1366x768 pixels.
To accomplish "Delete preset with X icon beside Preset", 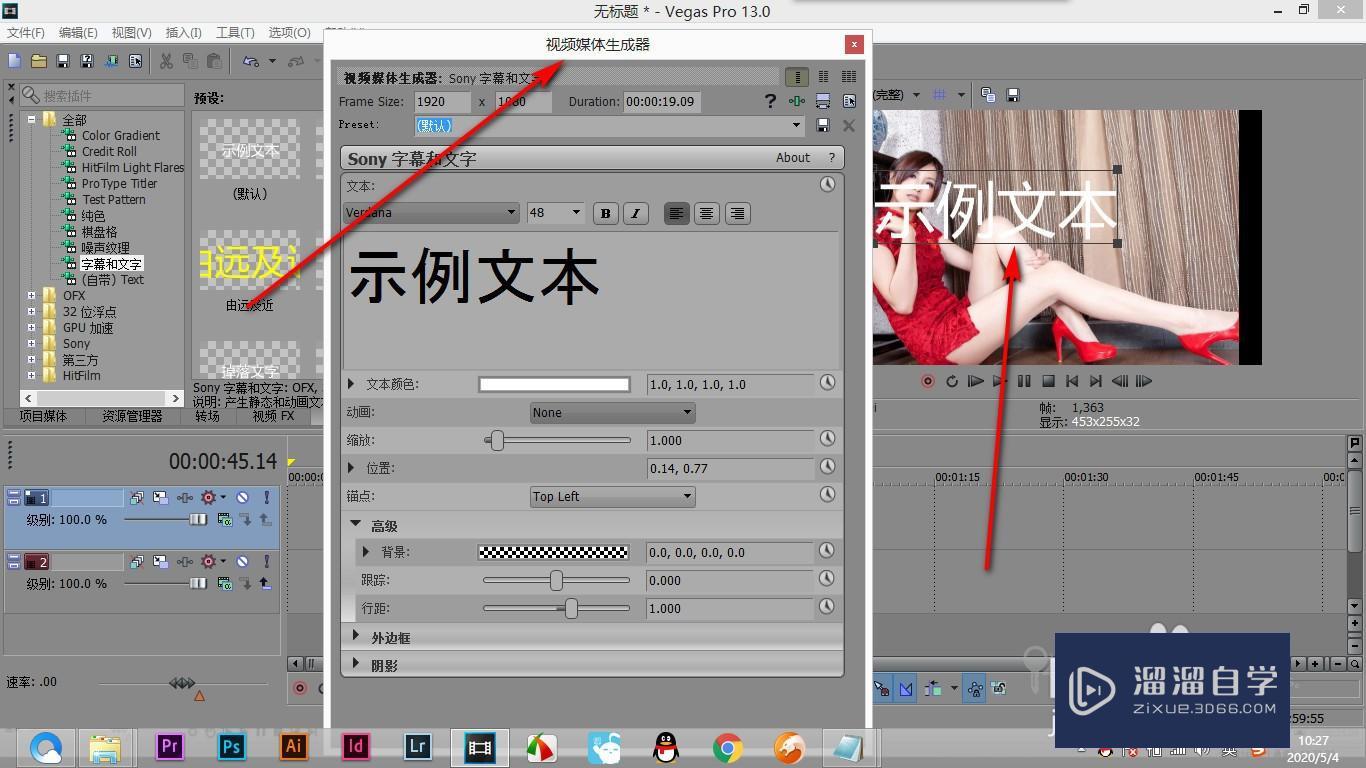I will pyautogui.click(x=848, y=125).
